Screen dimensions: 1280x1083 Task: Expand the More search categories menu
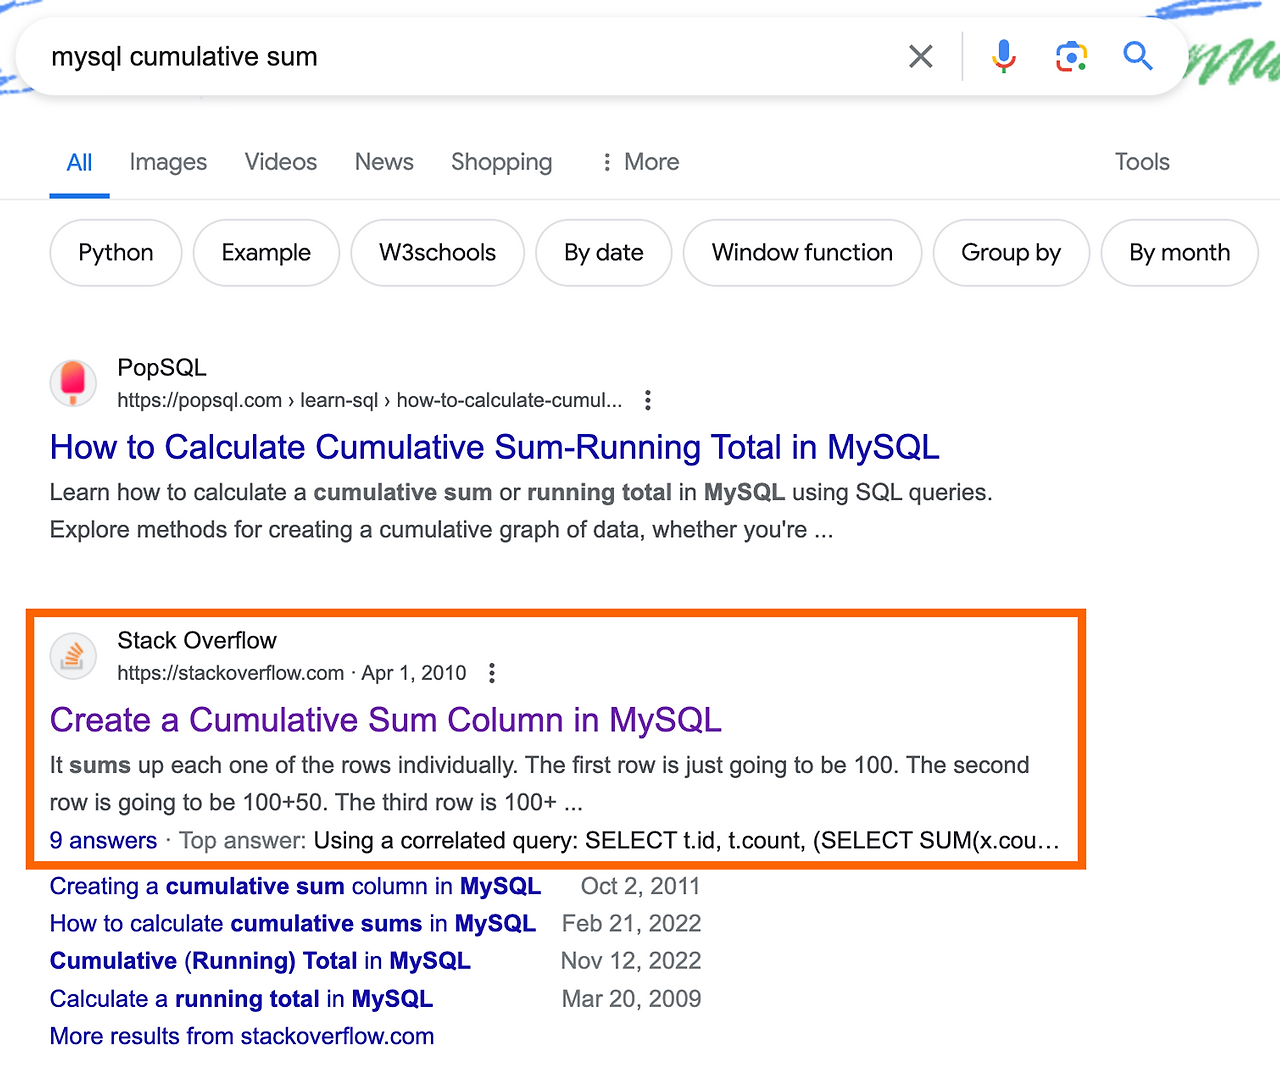click(639, 162)
